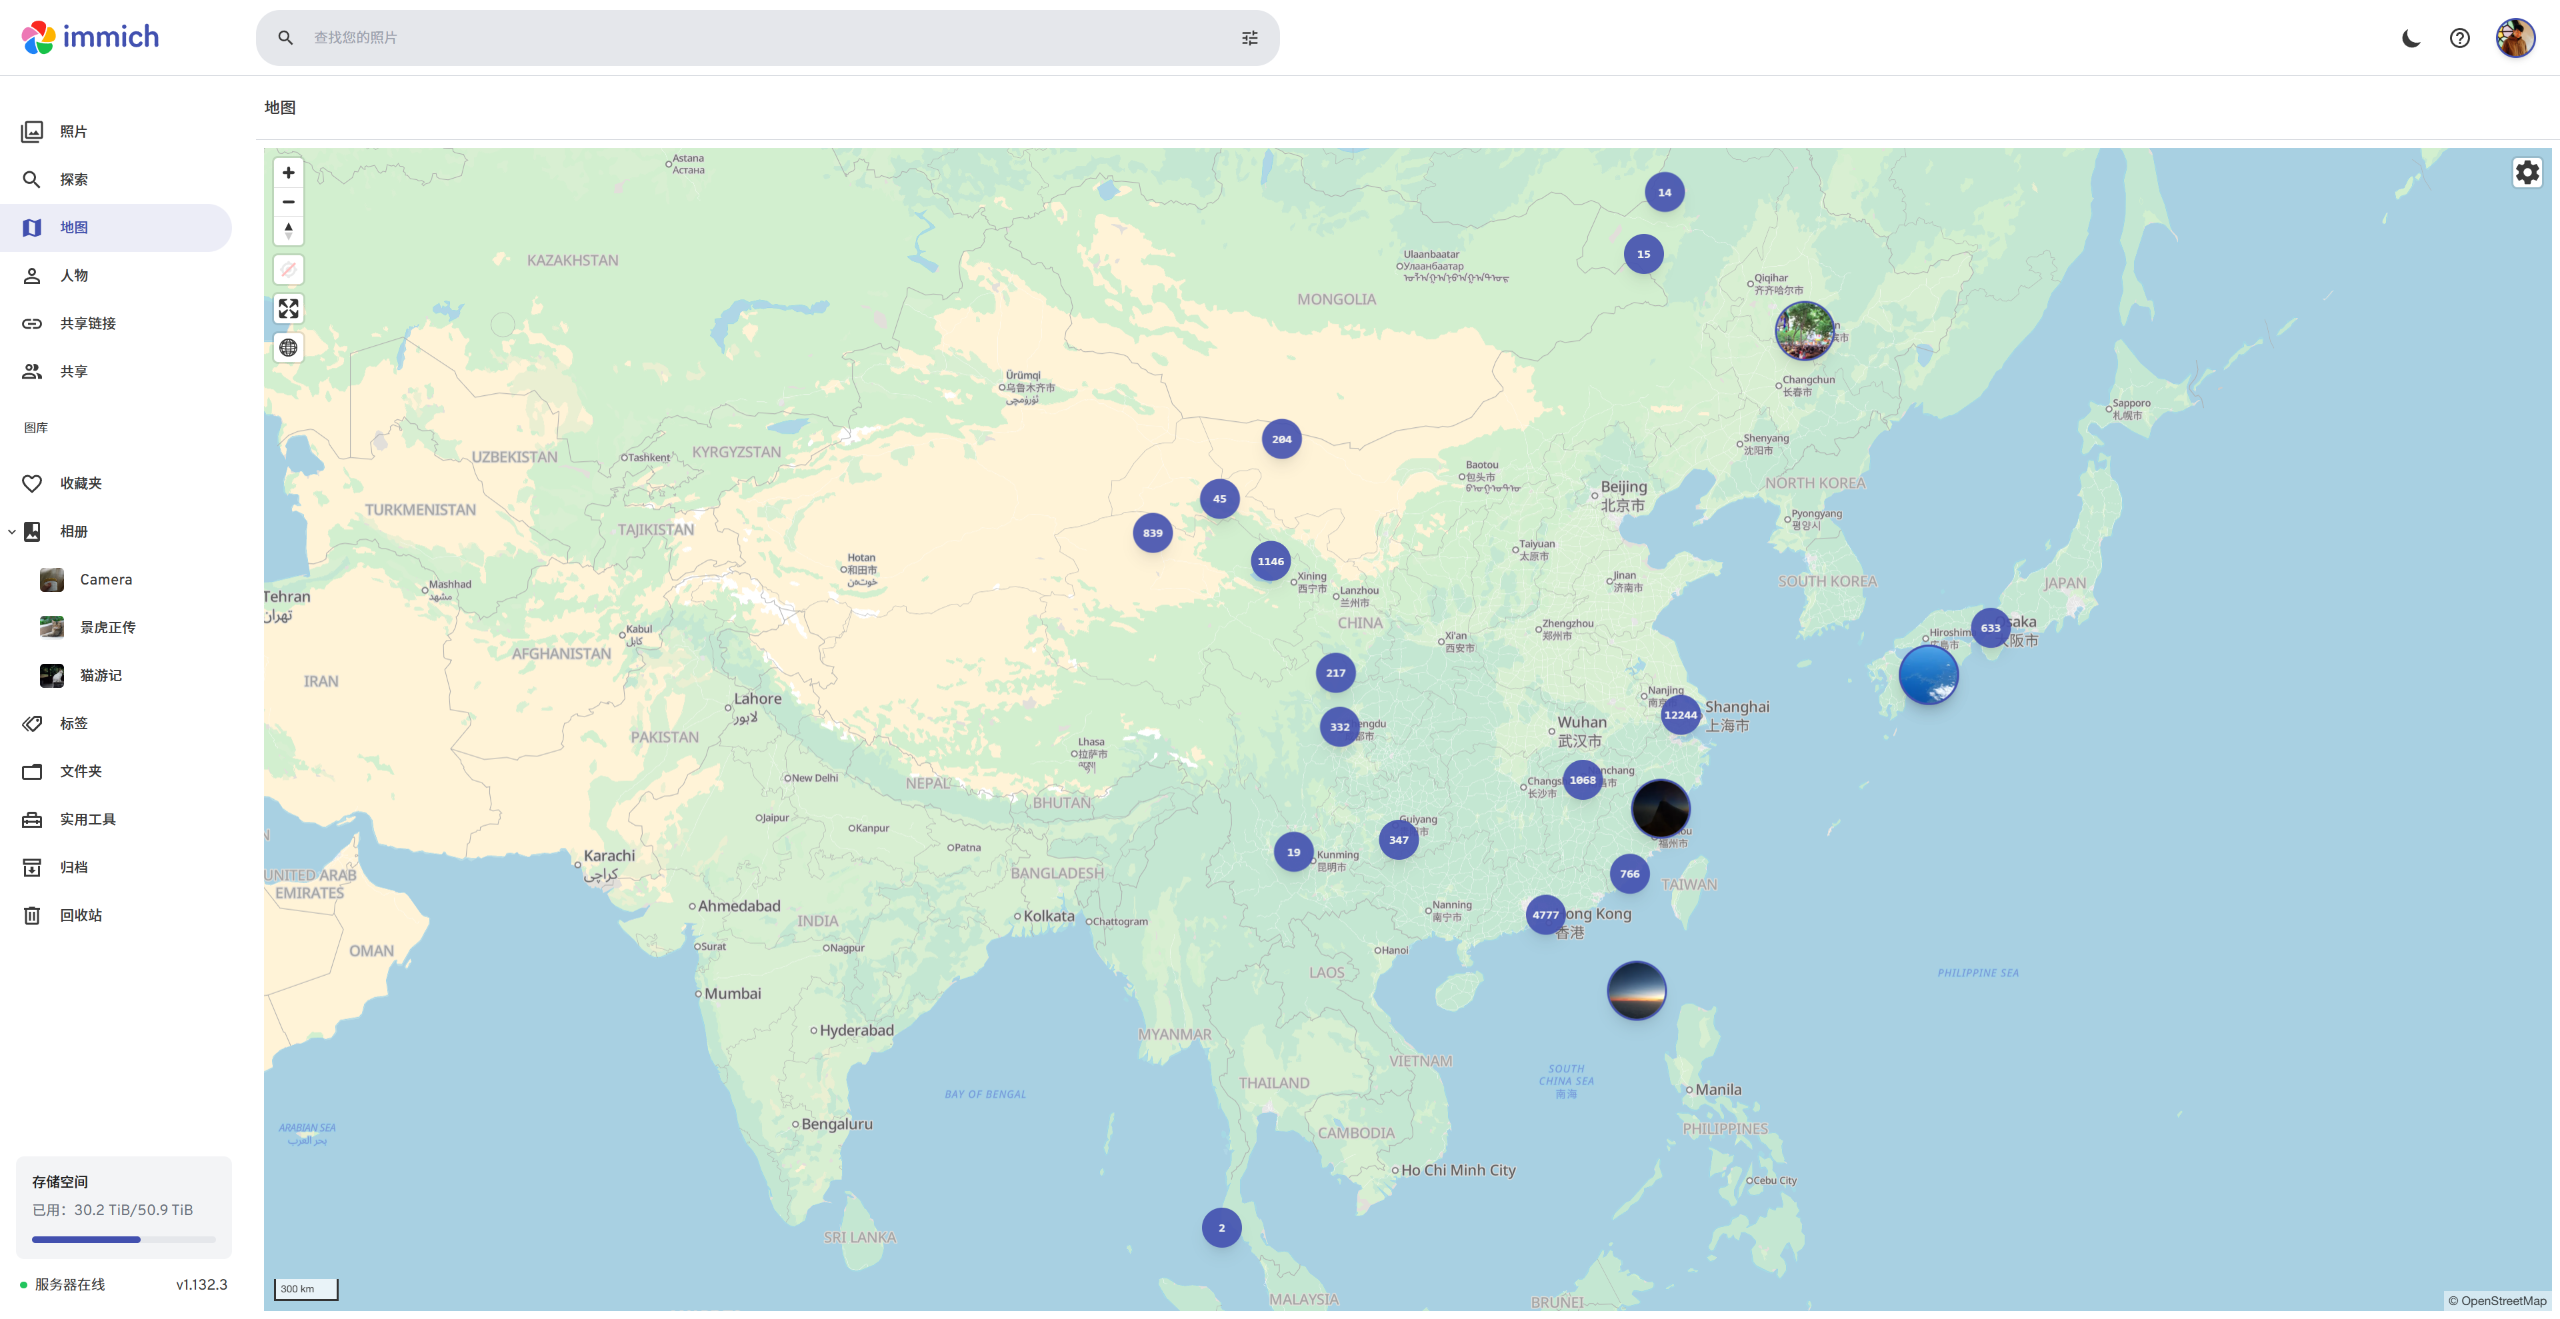2560x1319 pixels.
Task: Open search filter options
Action: point(1249,38)
